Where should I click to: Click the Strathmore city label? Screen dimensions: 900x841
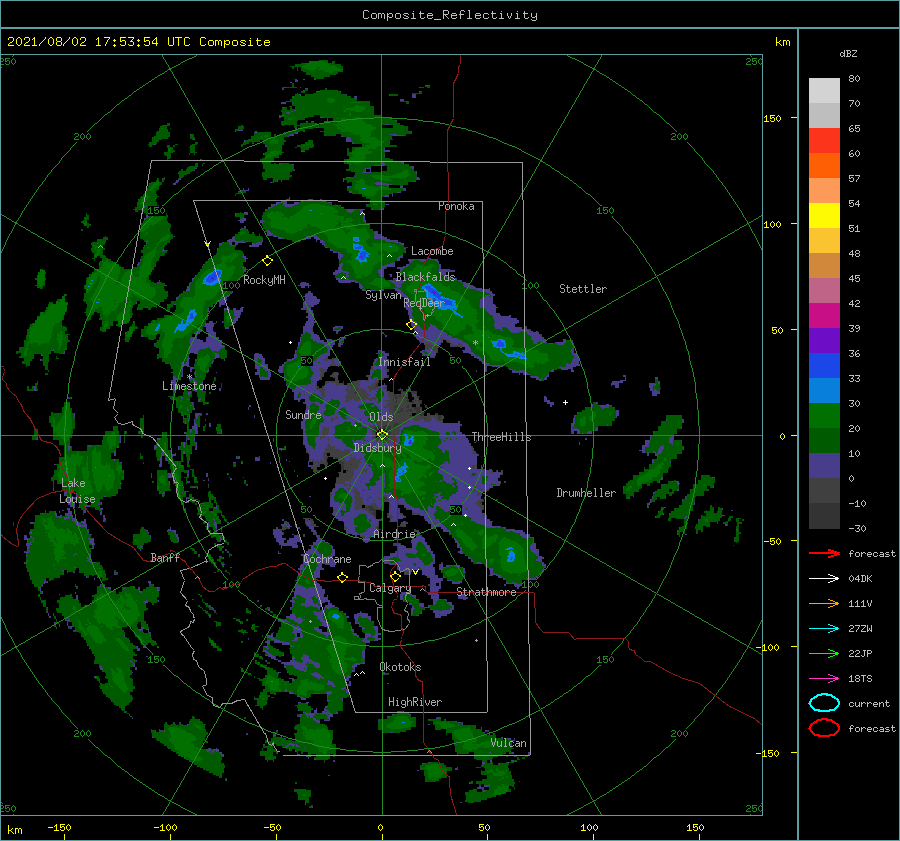(x=486, y=592)
